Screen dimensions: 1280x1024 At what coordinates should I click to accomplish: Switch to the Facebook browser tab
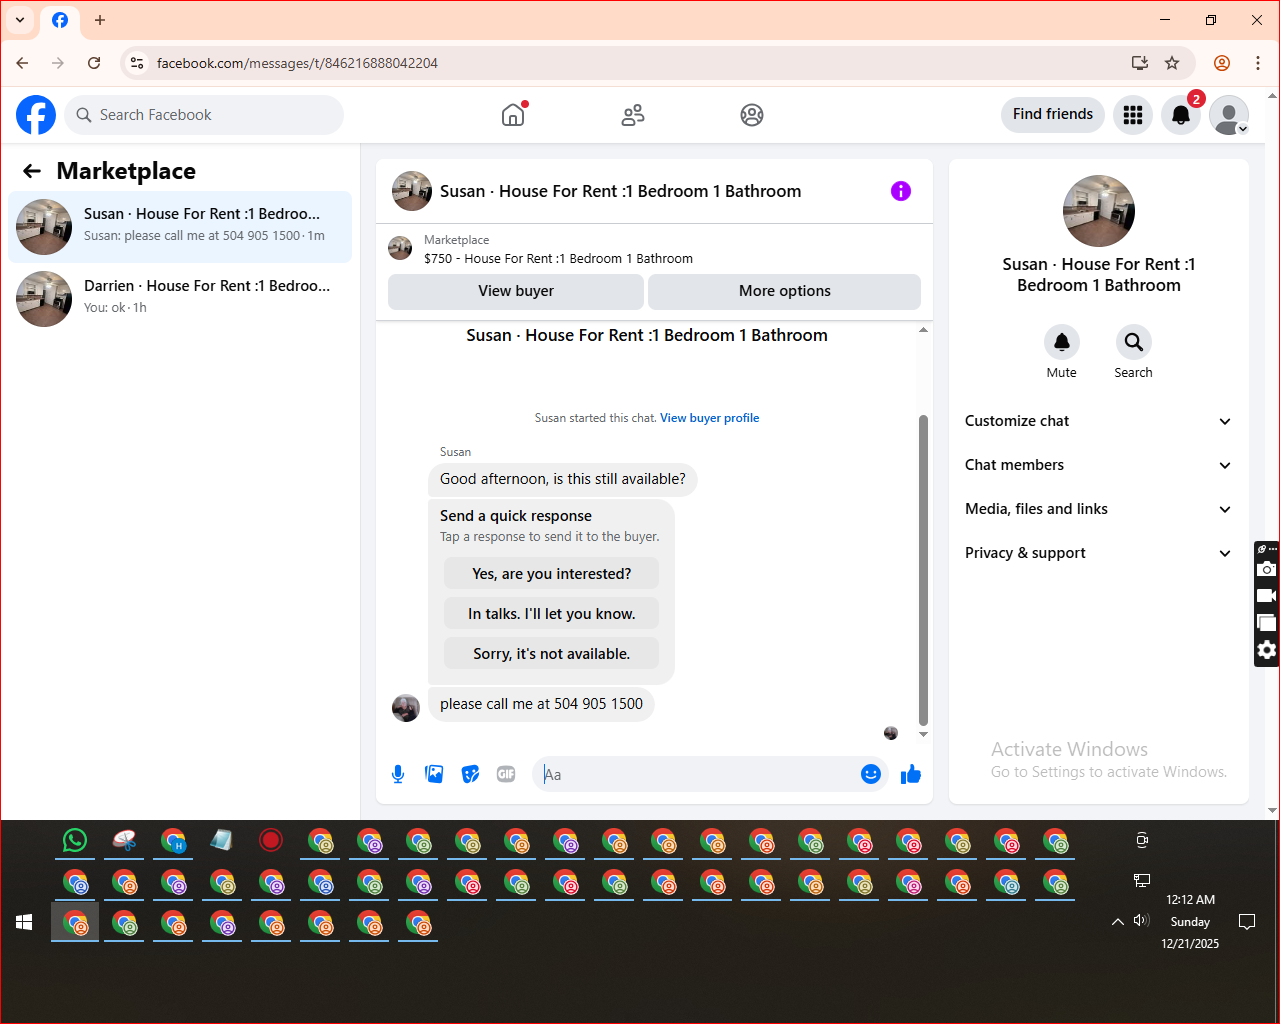60,20
